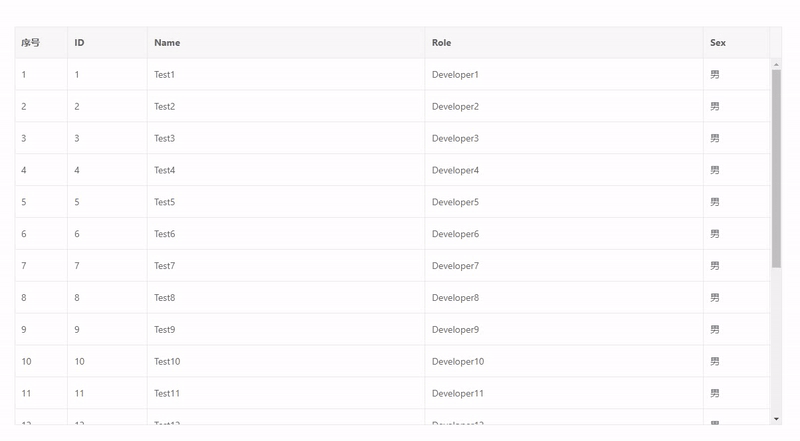The height and width of the screenshot is (441, 800).
Task: Click the 序号 column header
Action: 30,43
